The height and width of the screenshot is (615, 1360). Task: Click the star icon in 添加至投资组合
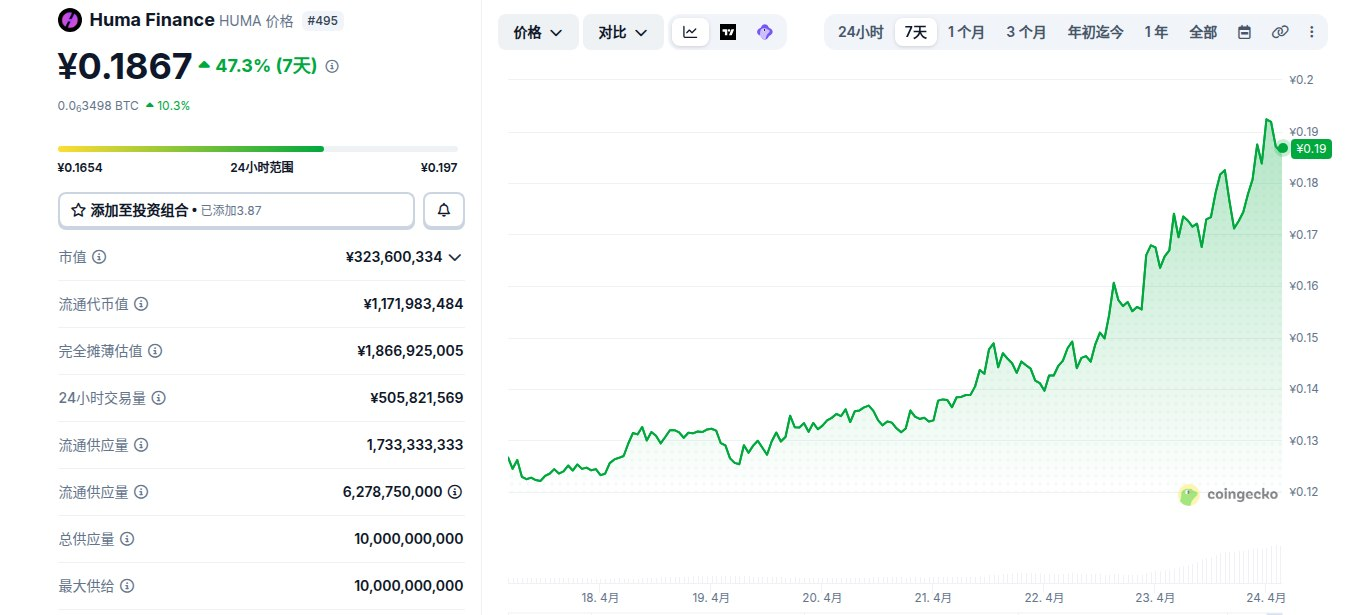tap(78, 210)
